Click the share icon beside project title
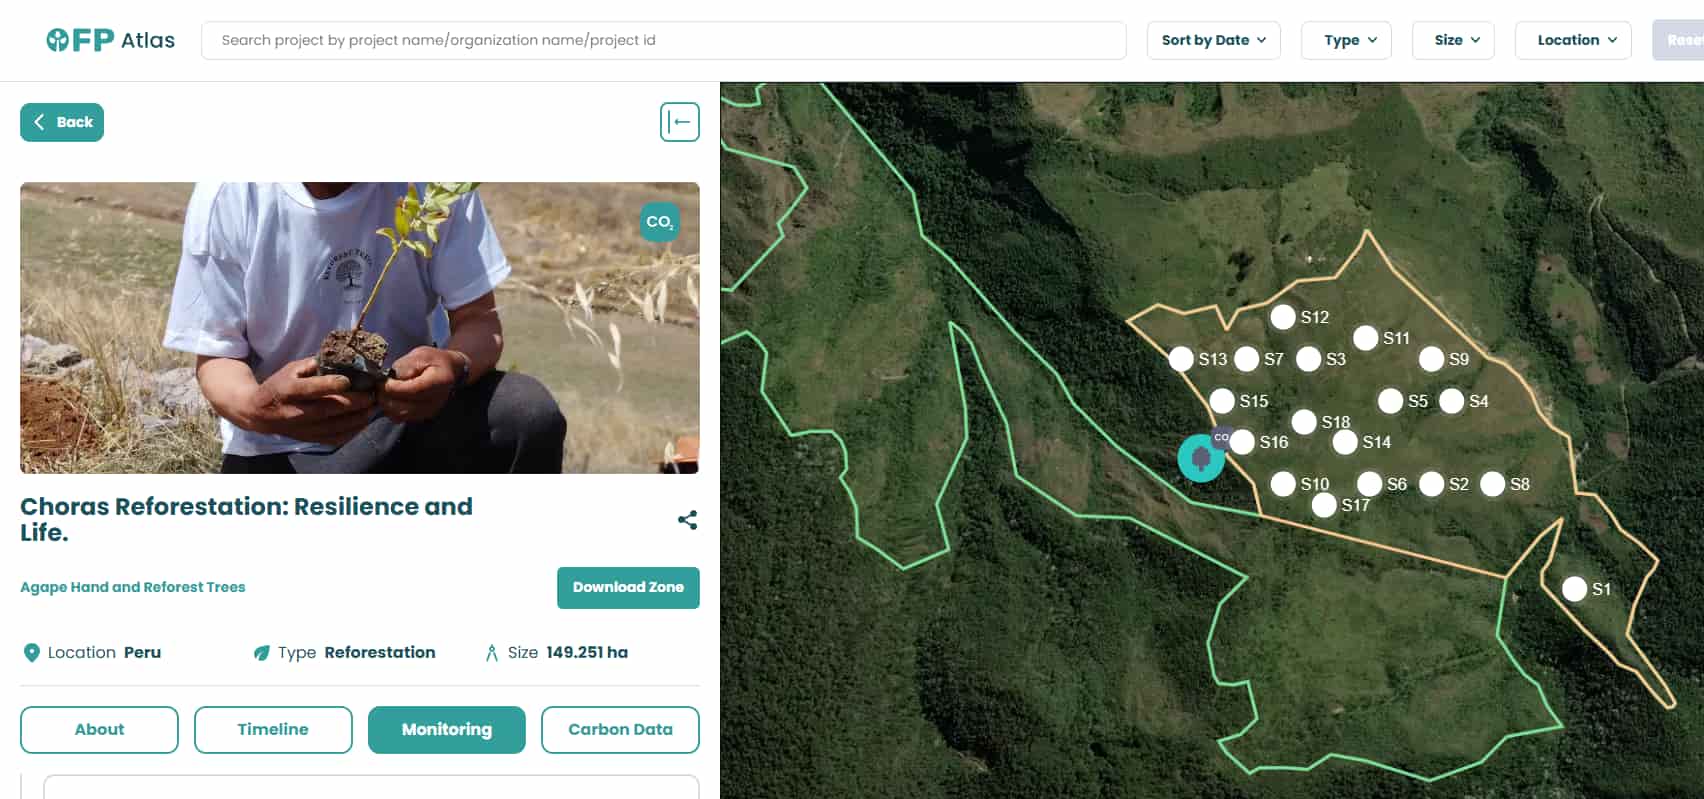 (687, 520)
